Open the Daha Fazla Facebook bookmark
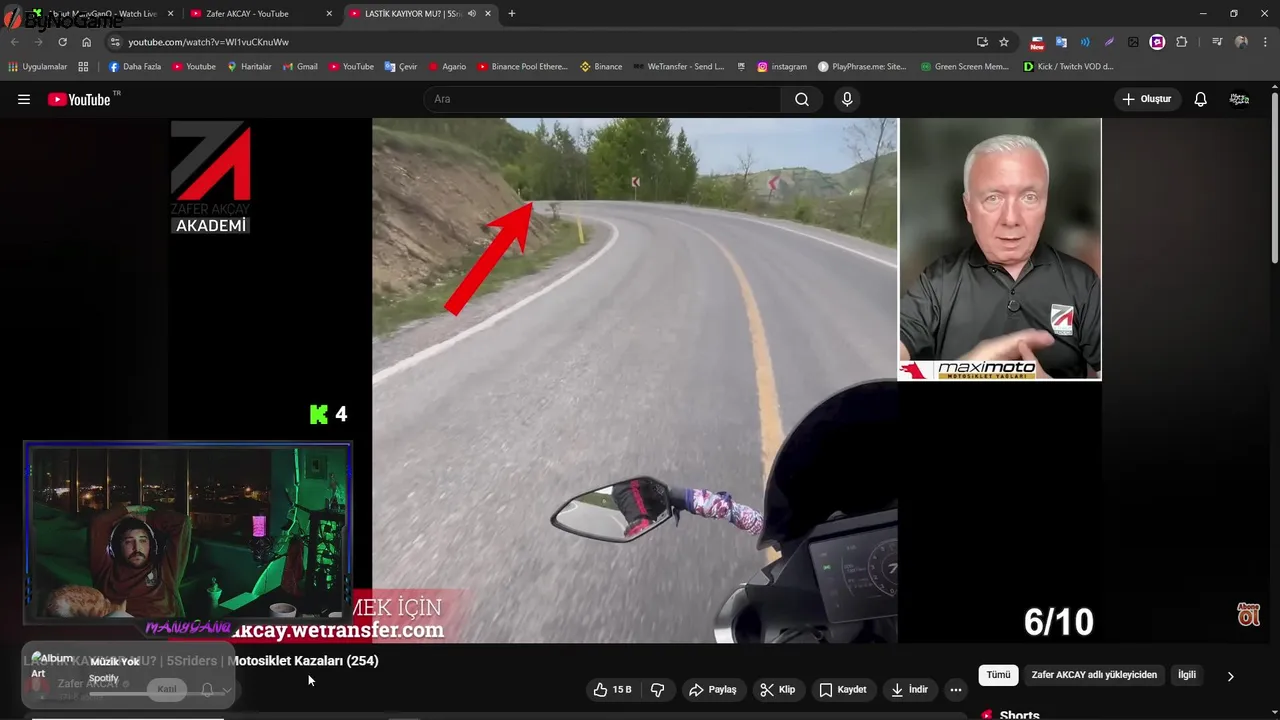The width and height of the screenshot is (1280, 720). tap(135, 67)
